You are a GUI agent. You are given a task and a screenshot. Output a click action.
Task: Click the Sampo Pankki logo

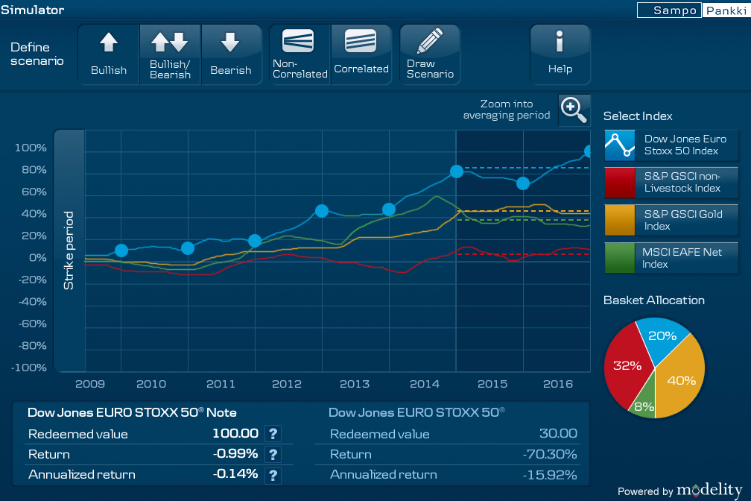pos(694,10)
